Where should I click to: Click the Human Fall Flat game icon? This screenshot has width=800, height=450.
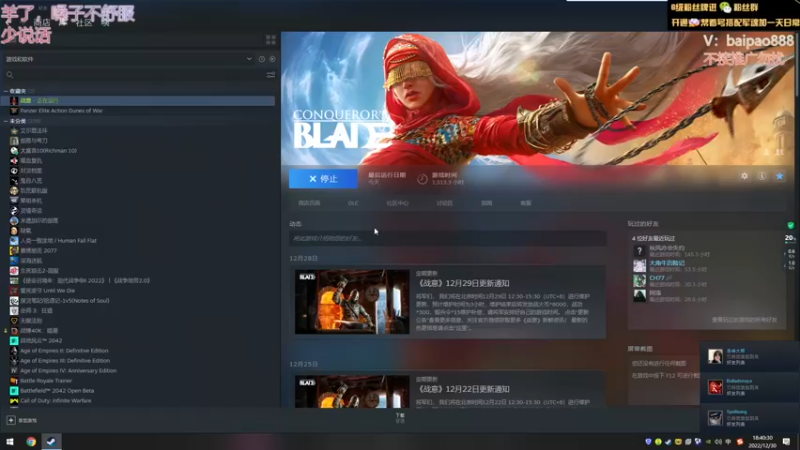(14, 240)
